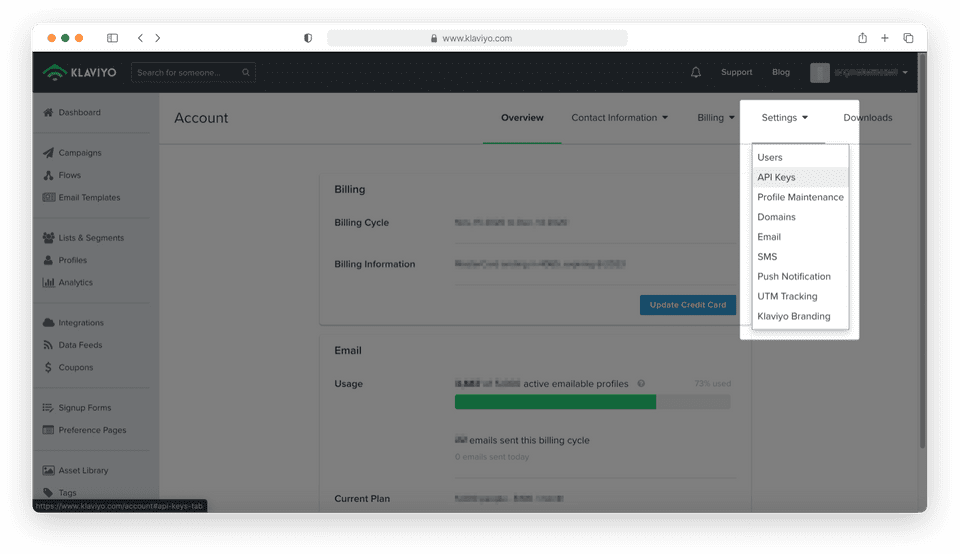The height and width of the screenshot is (554, 960).
Task: Click the Profiles person icon
Action: pyautogui.click(x=48, y=260)
